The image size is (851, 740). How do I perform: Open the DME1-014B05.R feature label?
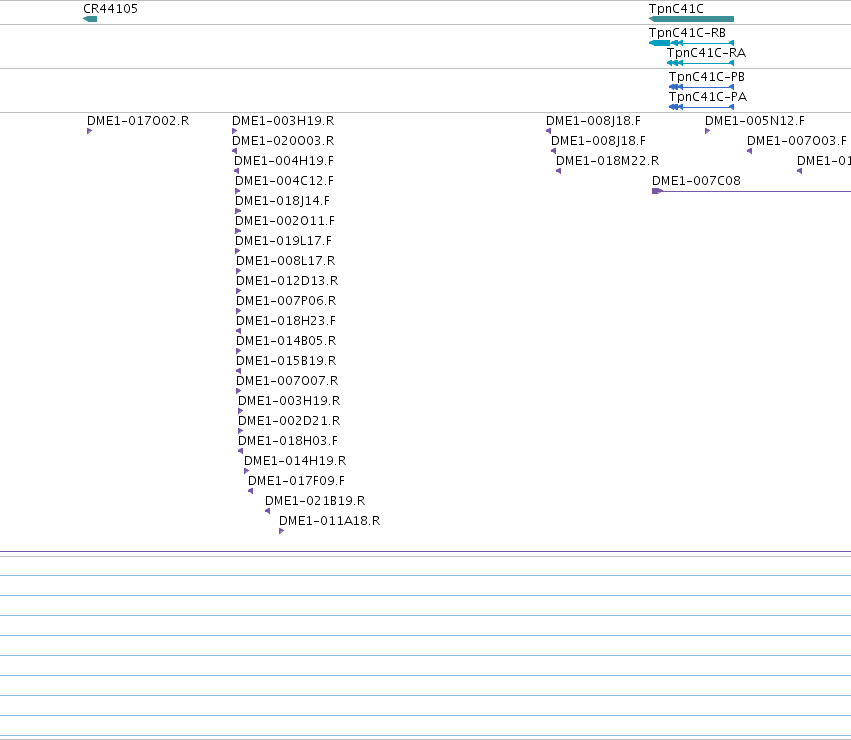pyautogui.click(x=286, y=341)
